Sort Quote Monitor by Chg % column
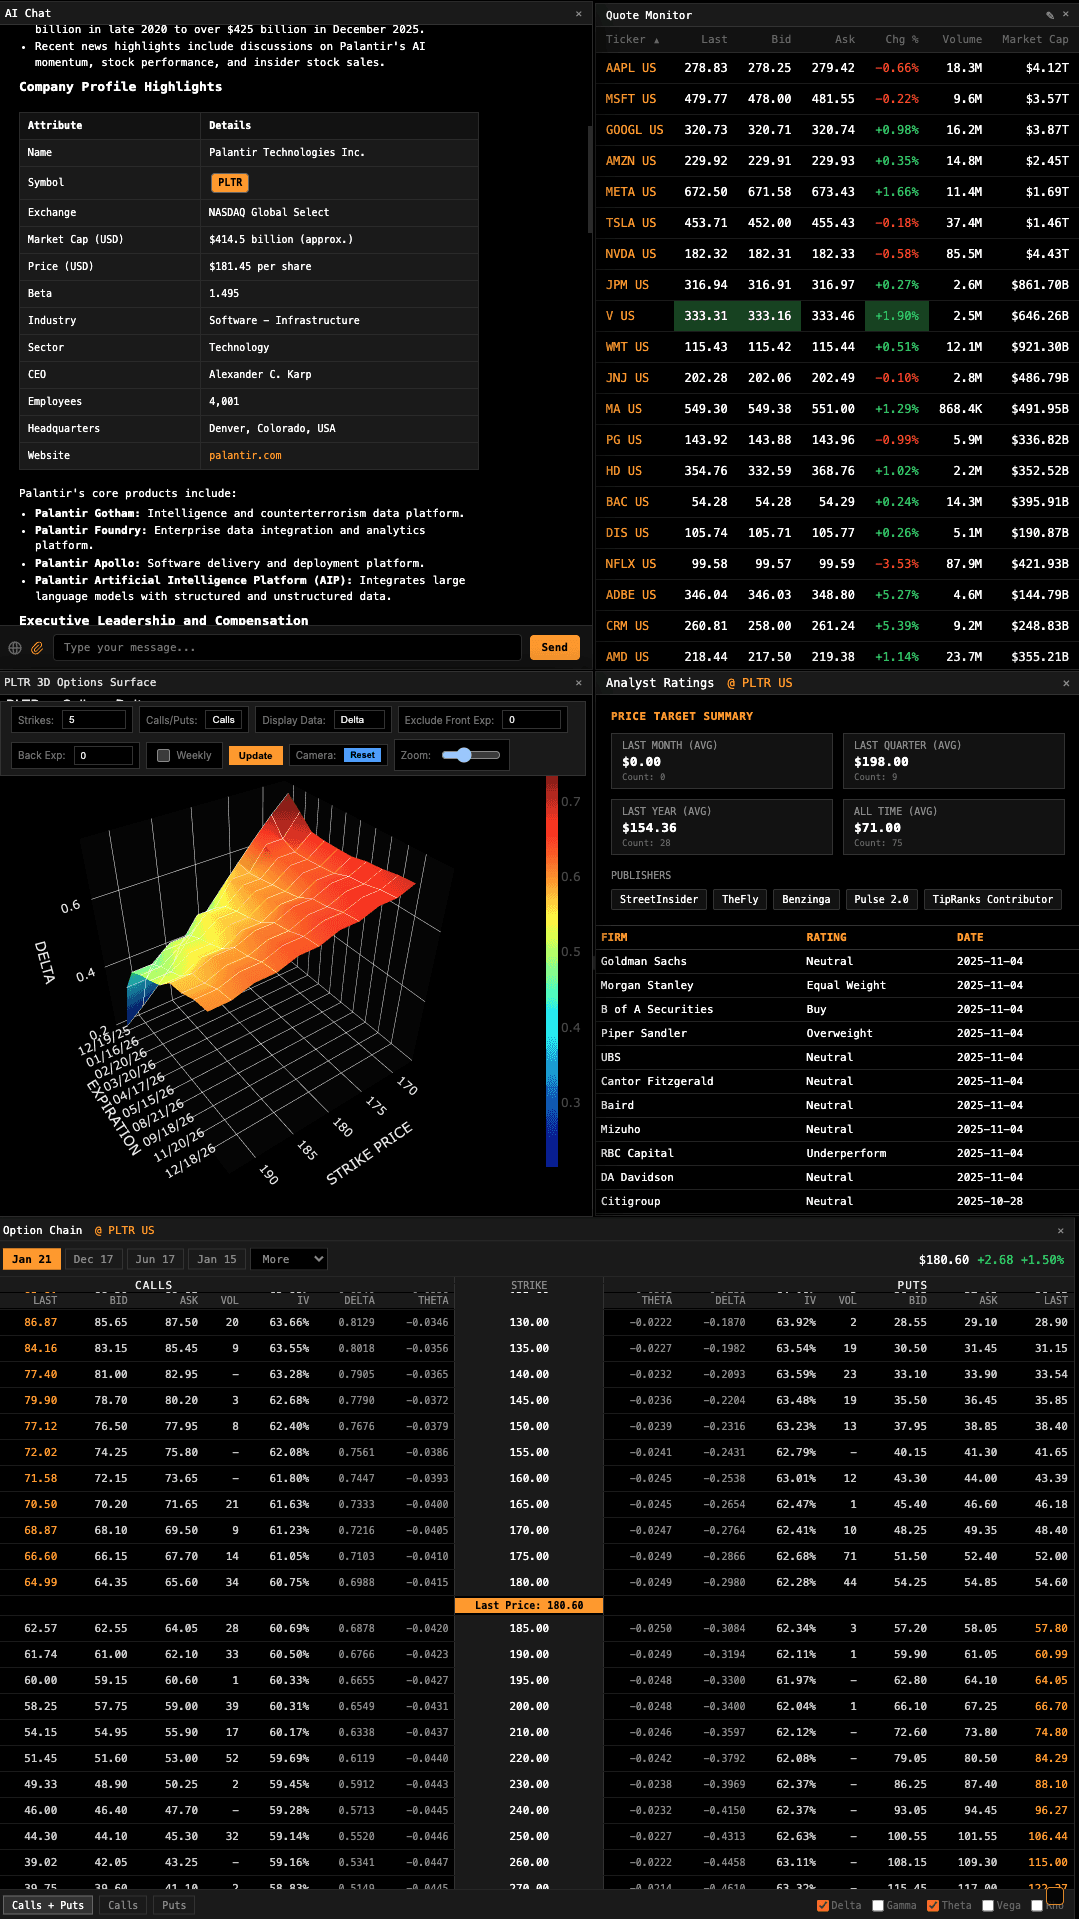Screen dimensions: 1079x1919 (901, 39)
